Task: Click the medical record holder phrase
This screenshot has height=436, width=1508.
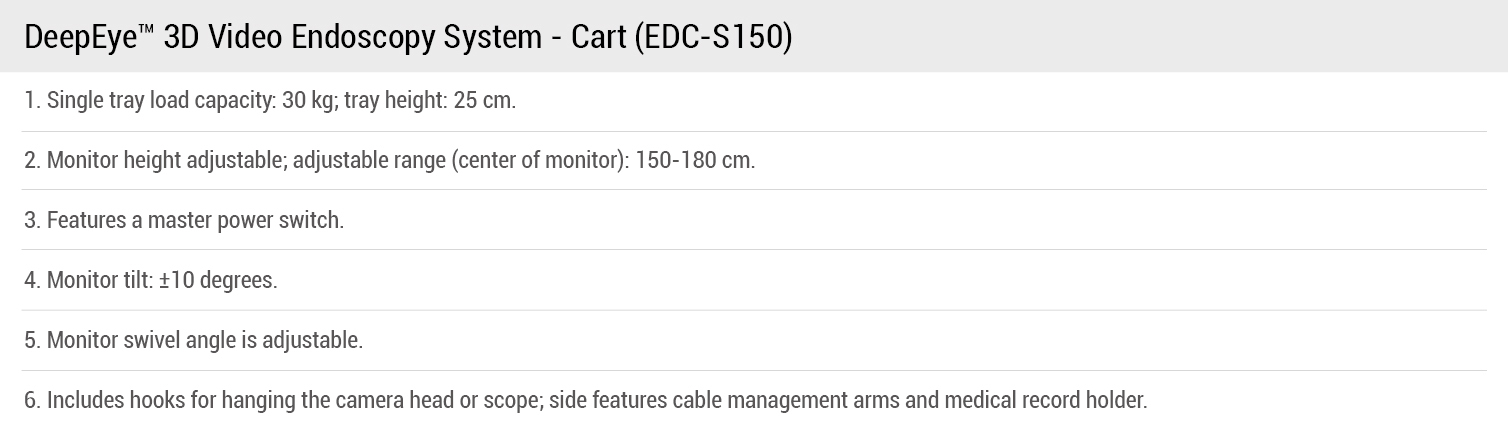Action: [x=1048, y=401]
